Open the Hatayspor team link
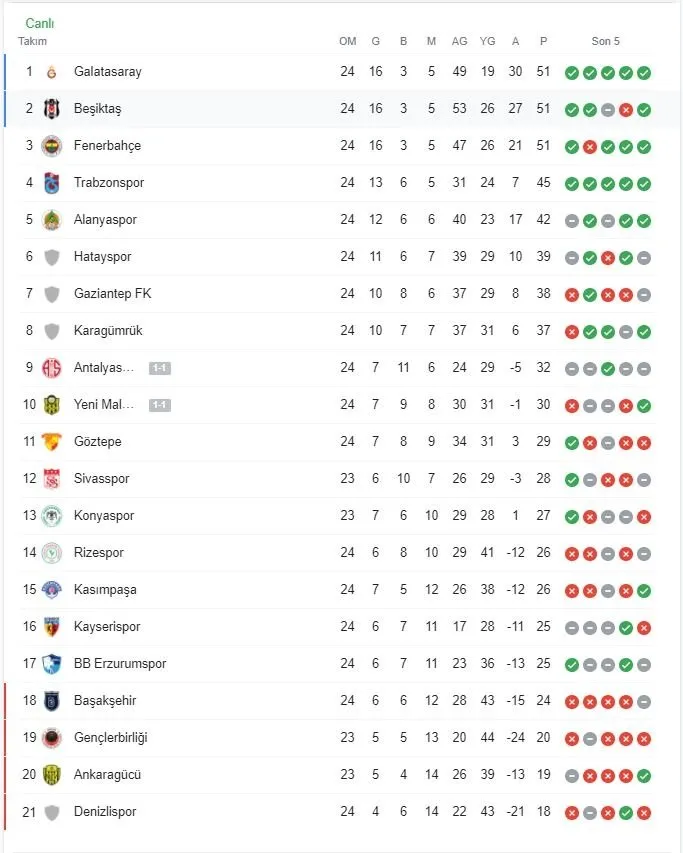The height and width of the screenshot is (853, 683). pyautogui.click(x=102, y=257)
